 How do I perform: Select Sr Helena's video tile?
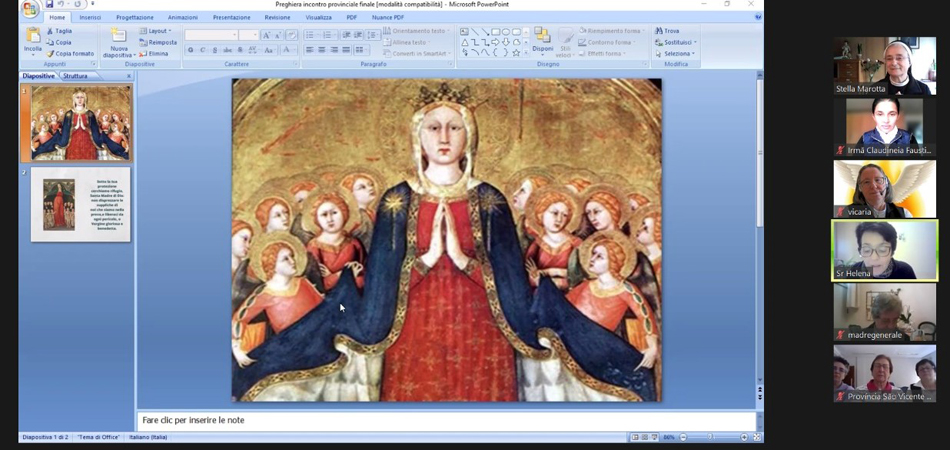click(885, 250)
